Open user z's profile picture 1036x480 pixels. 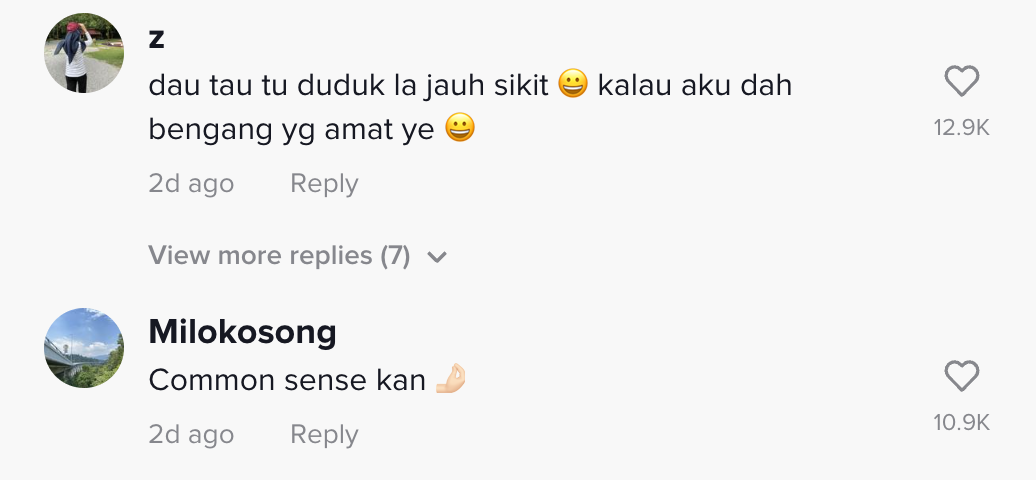tap(84, 52)
